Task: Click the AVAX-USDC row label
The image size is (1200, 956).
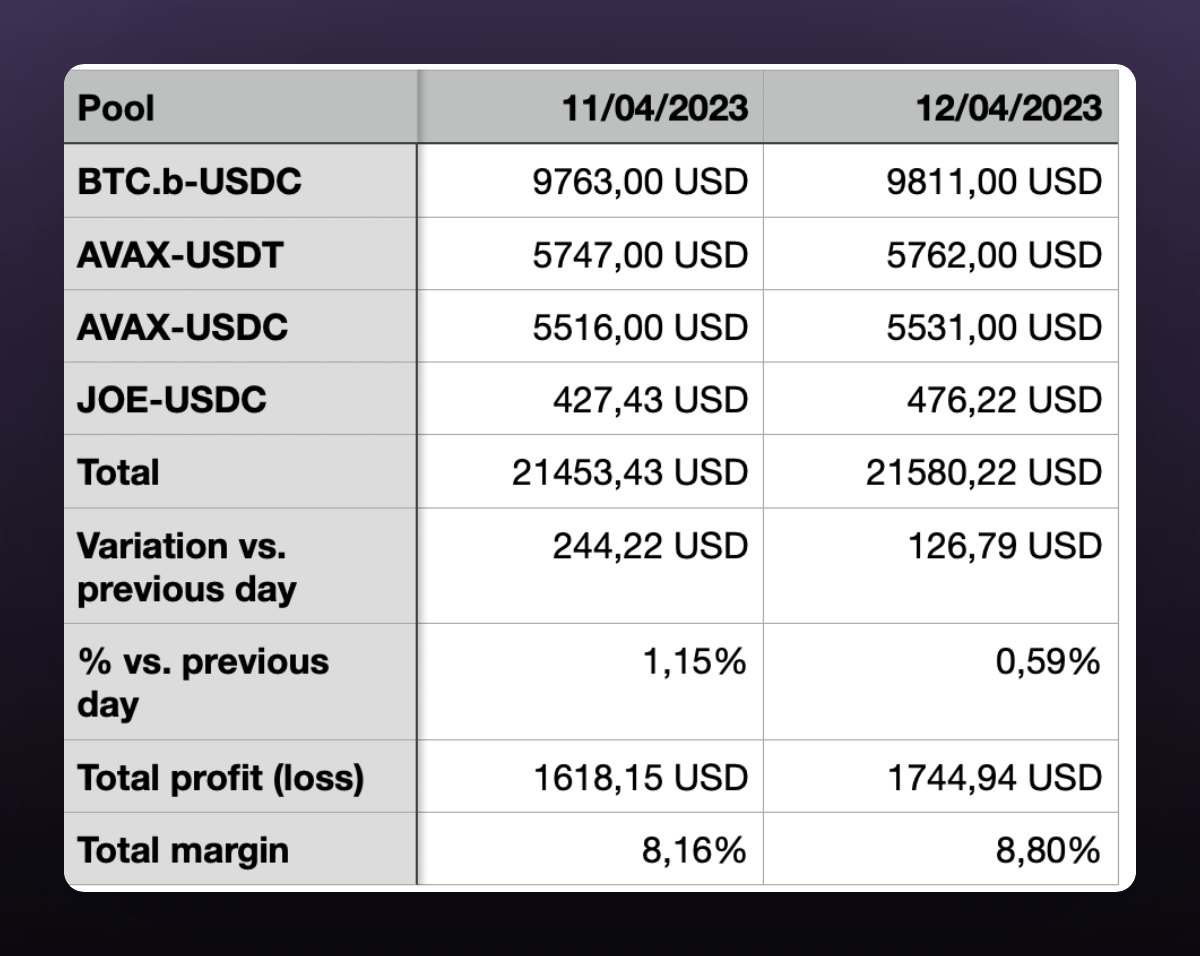Action: point(182,327)
